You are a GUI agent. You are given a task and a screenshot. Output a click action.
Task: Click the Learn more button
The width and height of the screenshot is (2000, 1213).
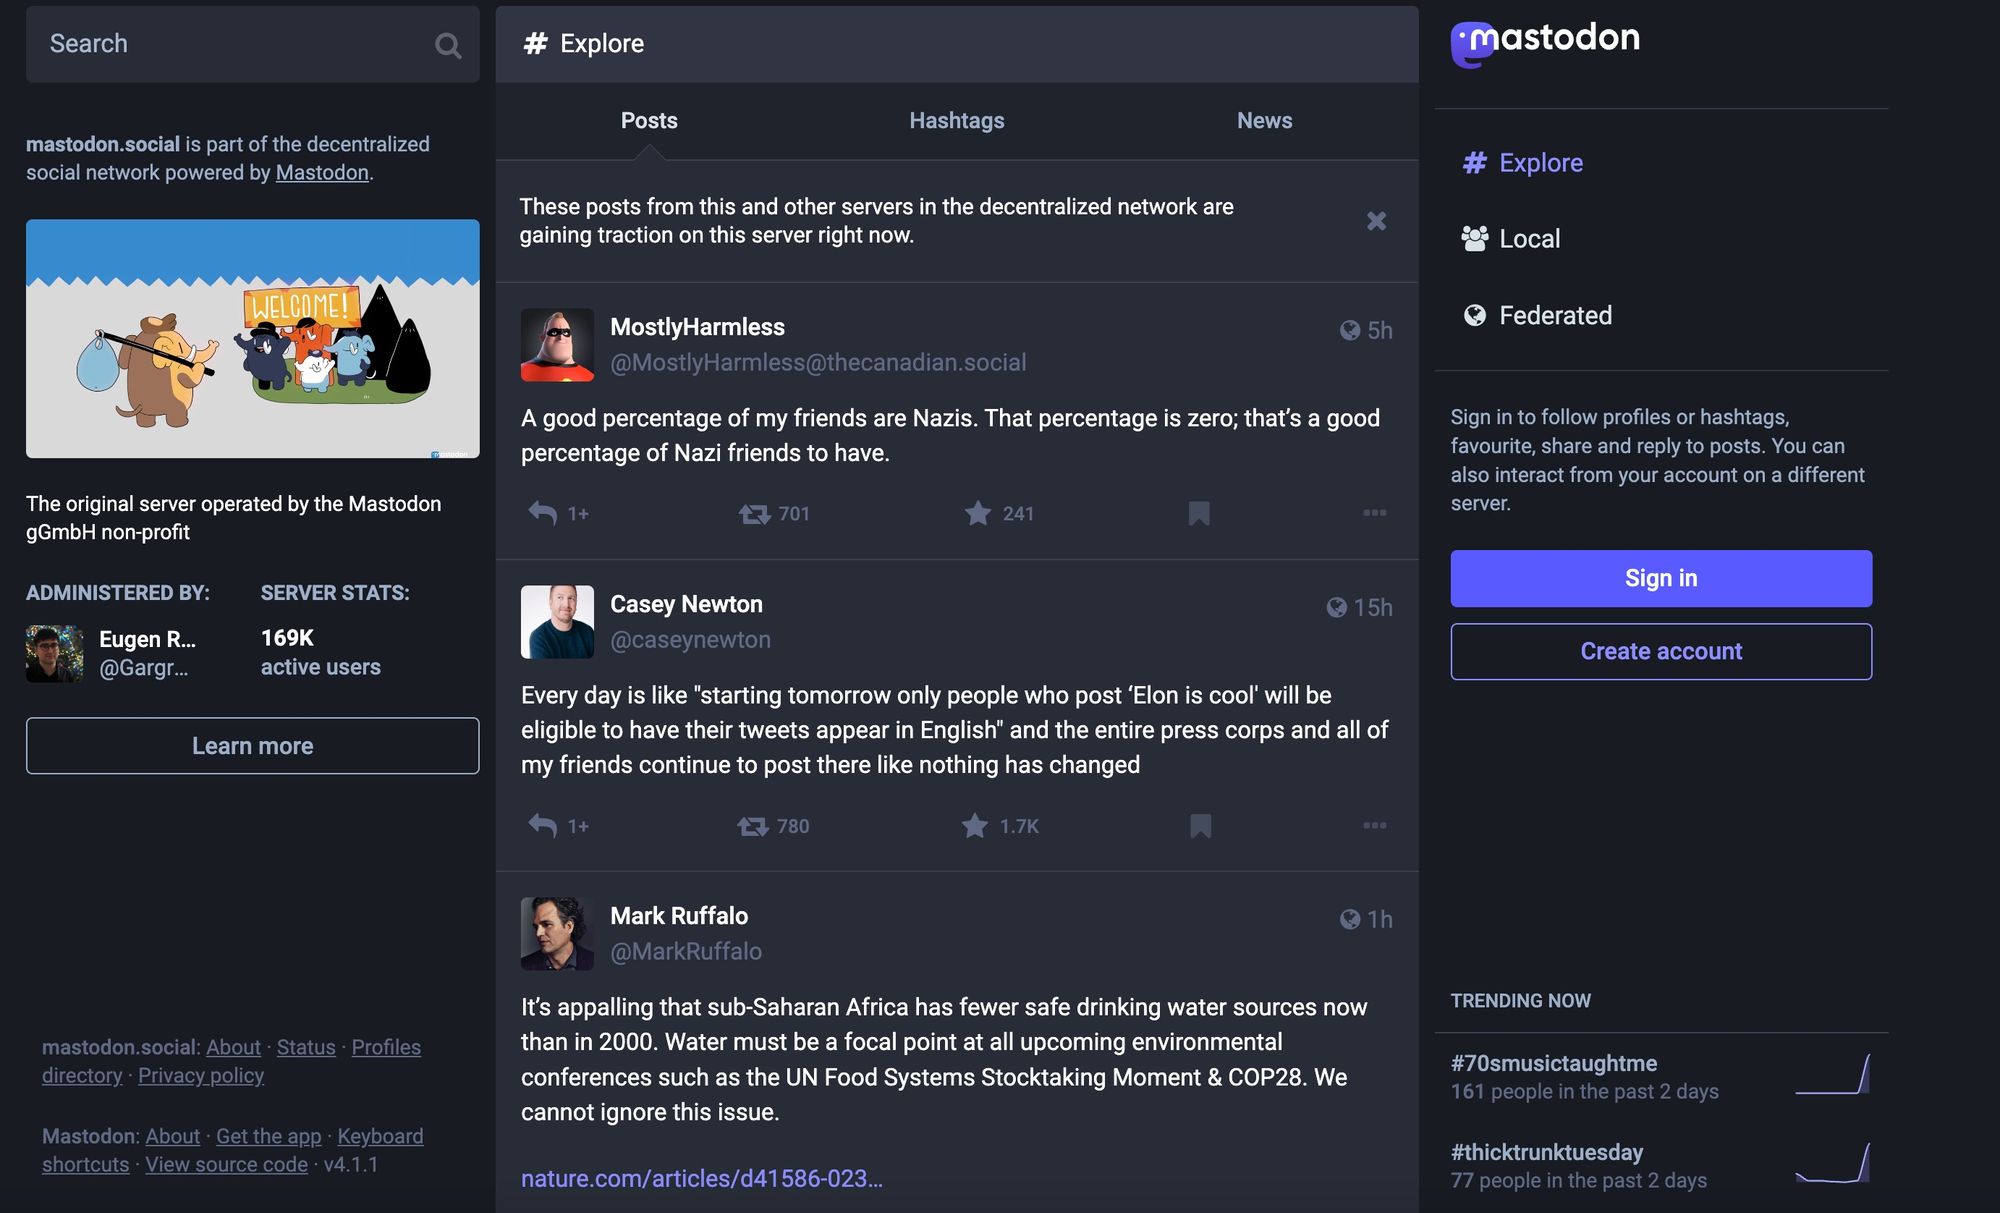[252, 746]
